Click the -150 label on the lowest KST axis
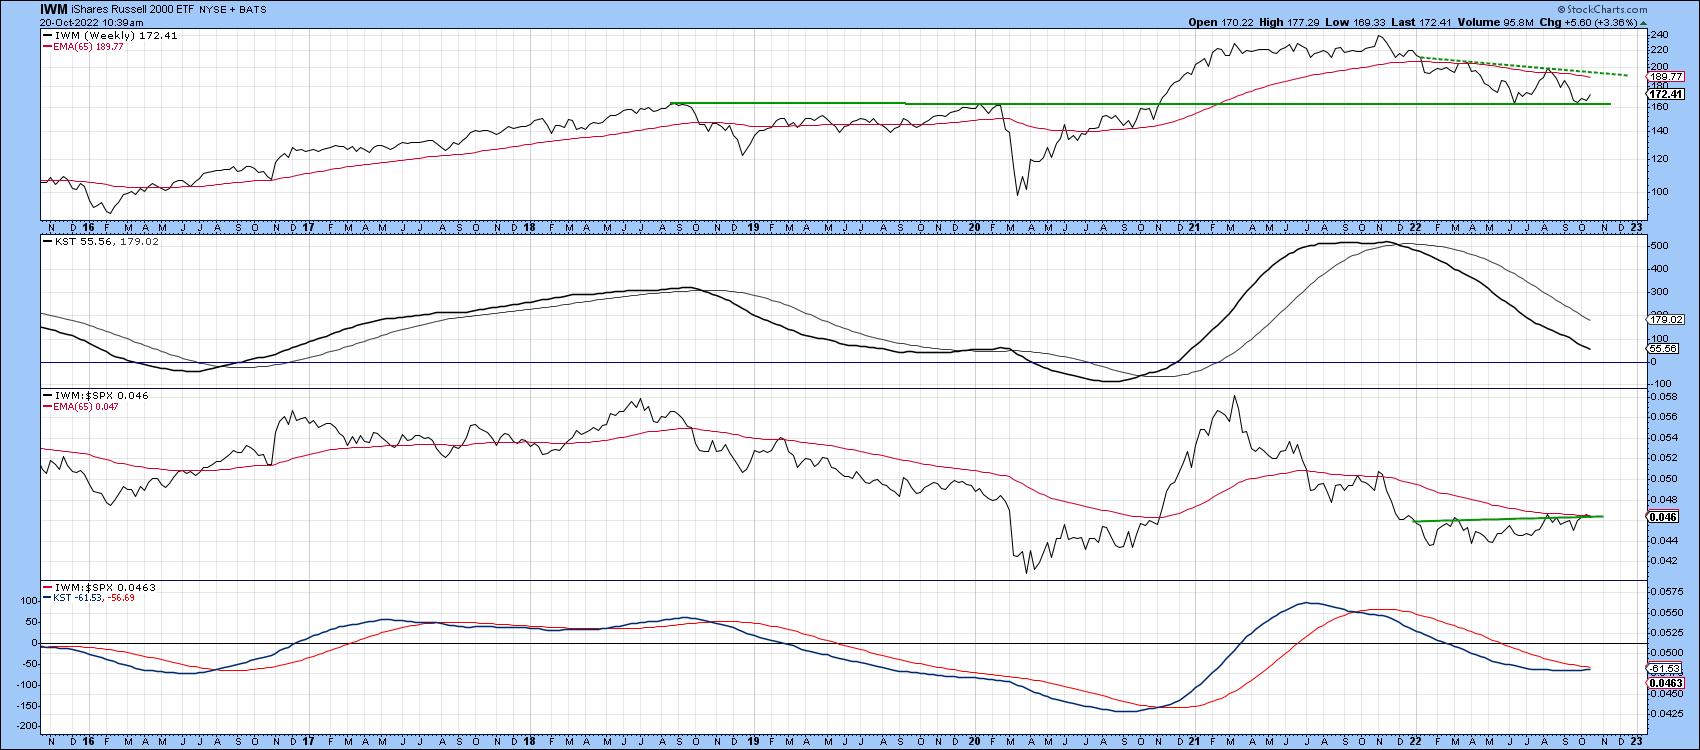 click(x=25, y=705)
